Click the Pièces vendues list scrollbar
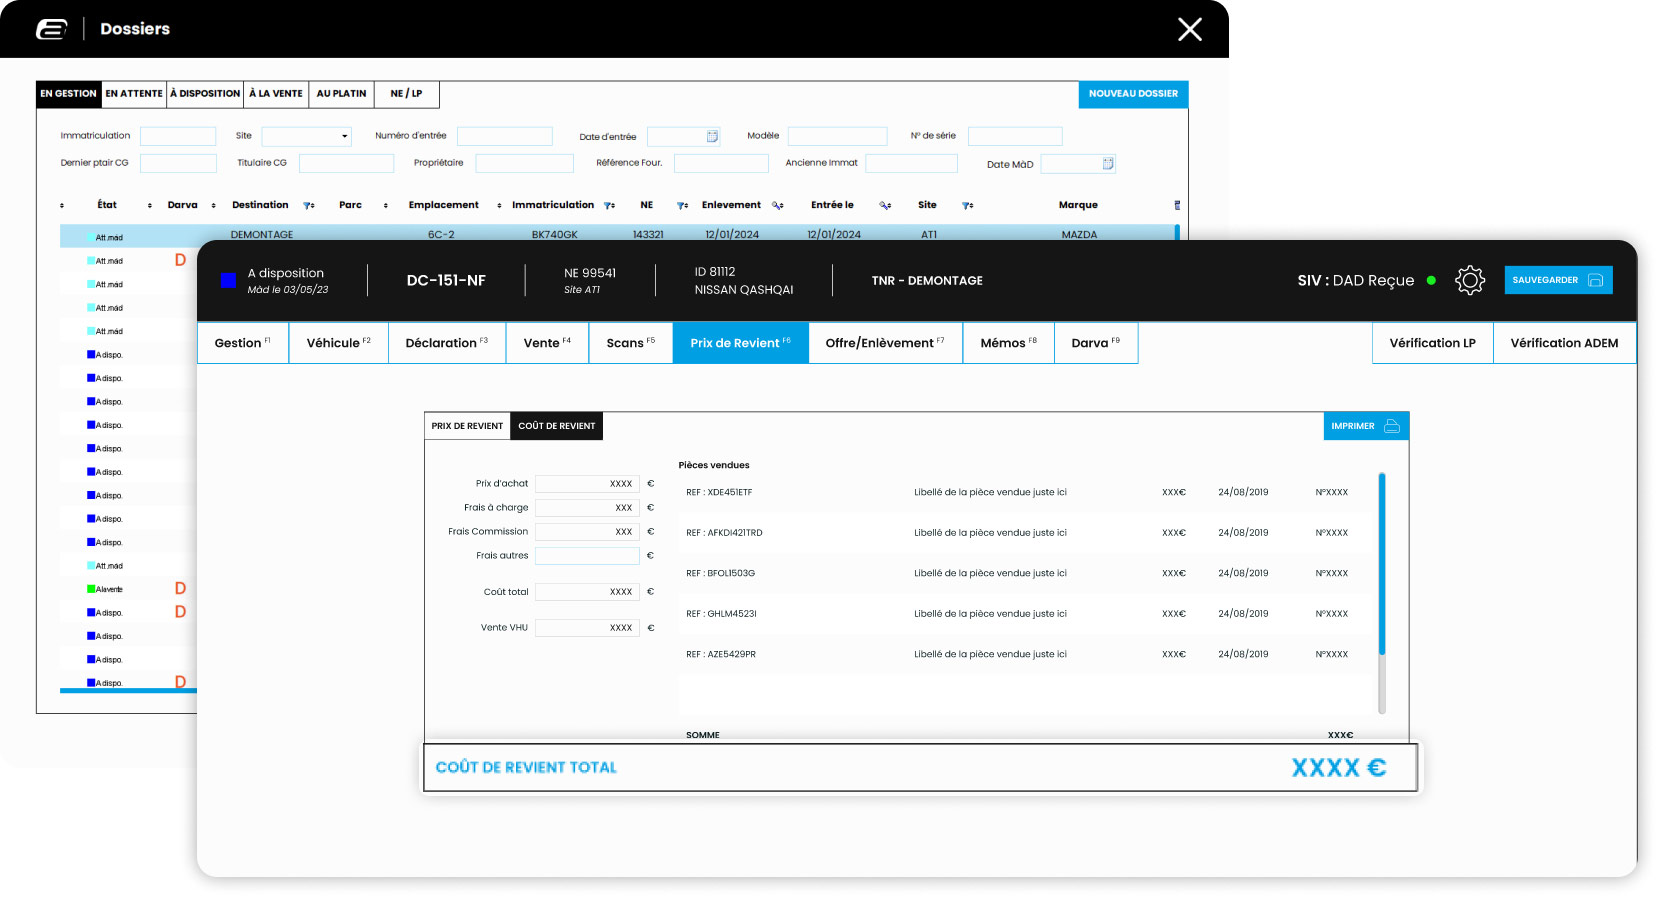Image resolution: width=1658 pixels, height=897 pixels. coord(1382,564)
